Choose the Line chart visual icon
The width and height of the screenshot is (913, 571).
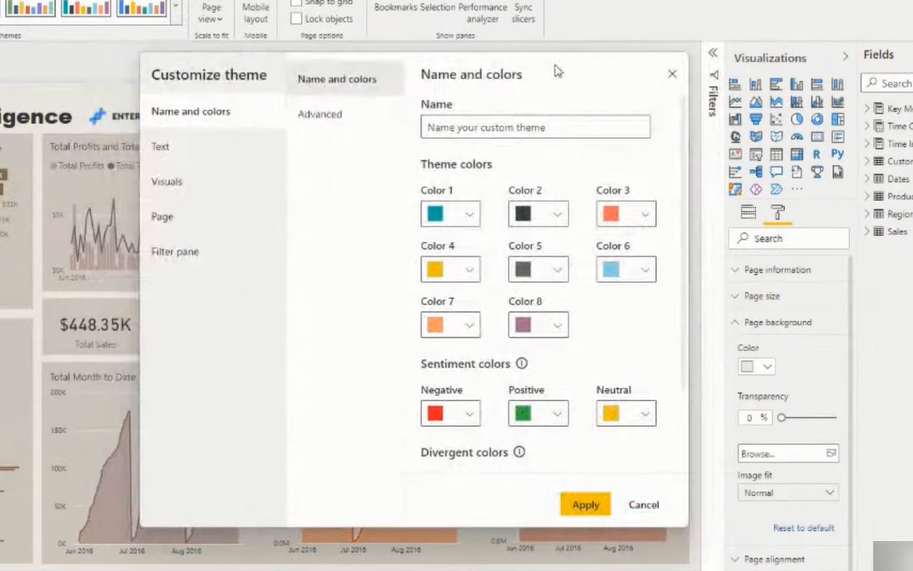[x=735, y=102]
